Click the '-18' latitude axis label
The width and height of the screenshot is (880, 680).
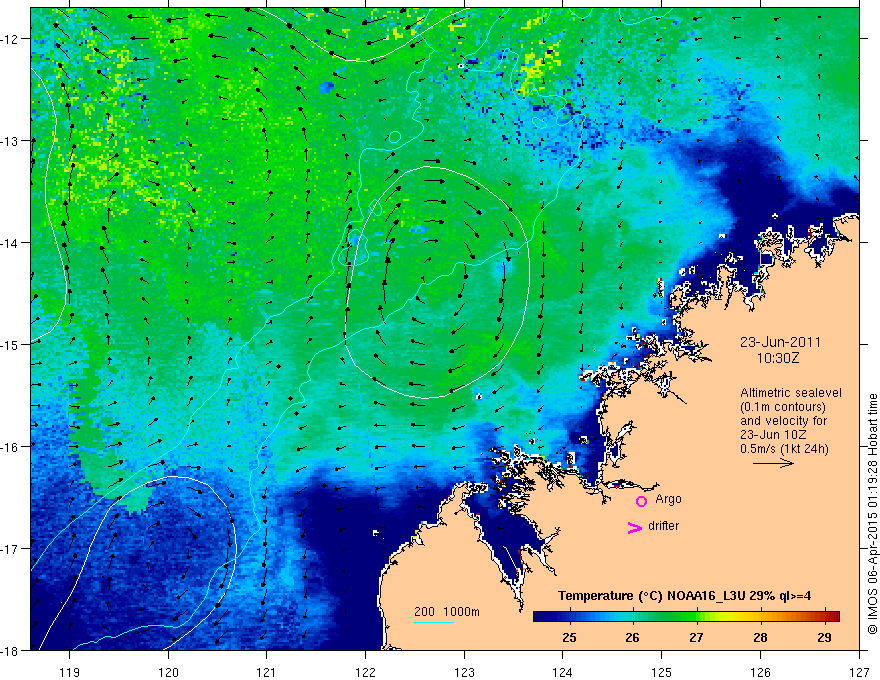[x=10, y=650]
